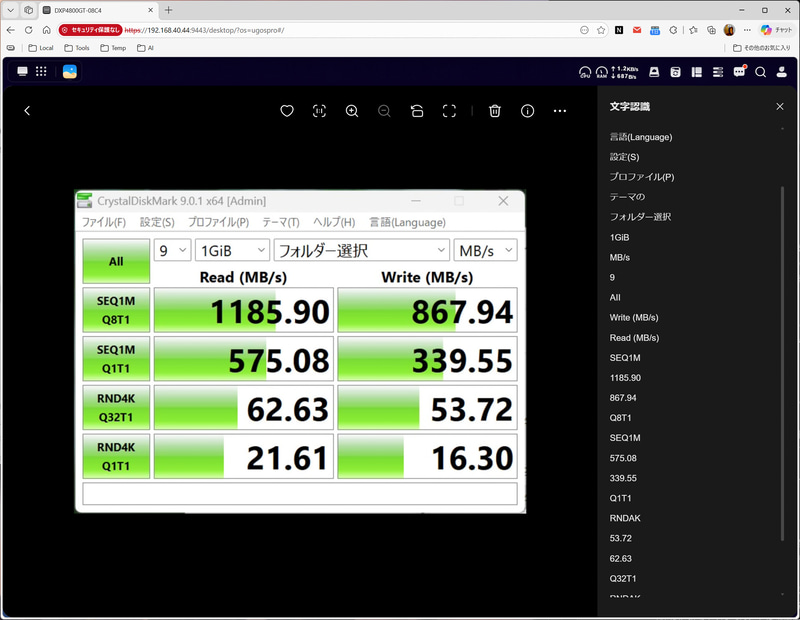This screenshot has width=800, height=620.
Task: Open the backup task icon beside the drive
Action: tap(675, 72)
